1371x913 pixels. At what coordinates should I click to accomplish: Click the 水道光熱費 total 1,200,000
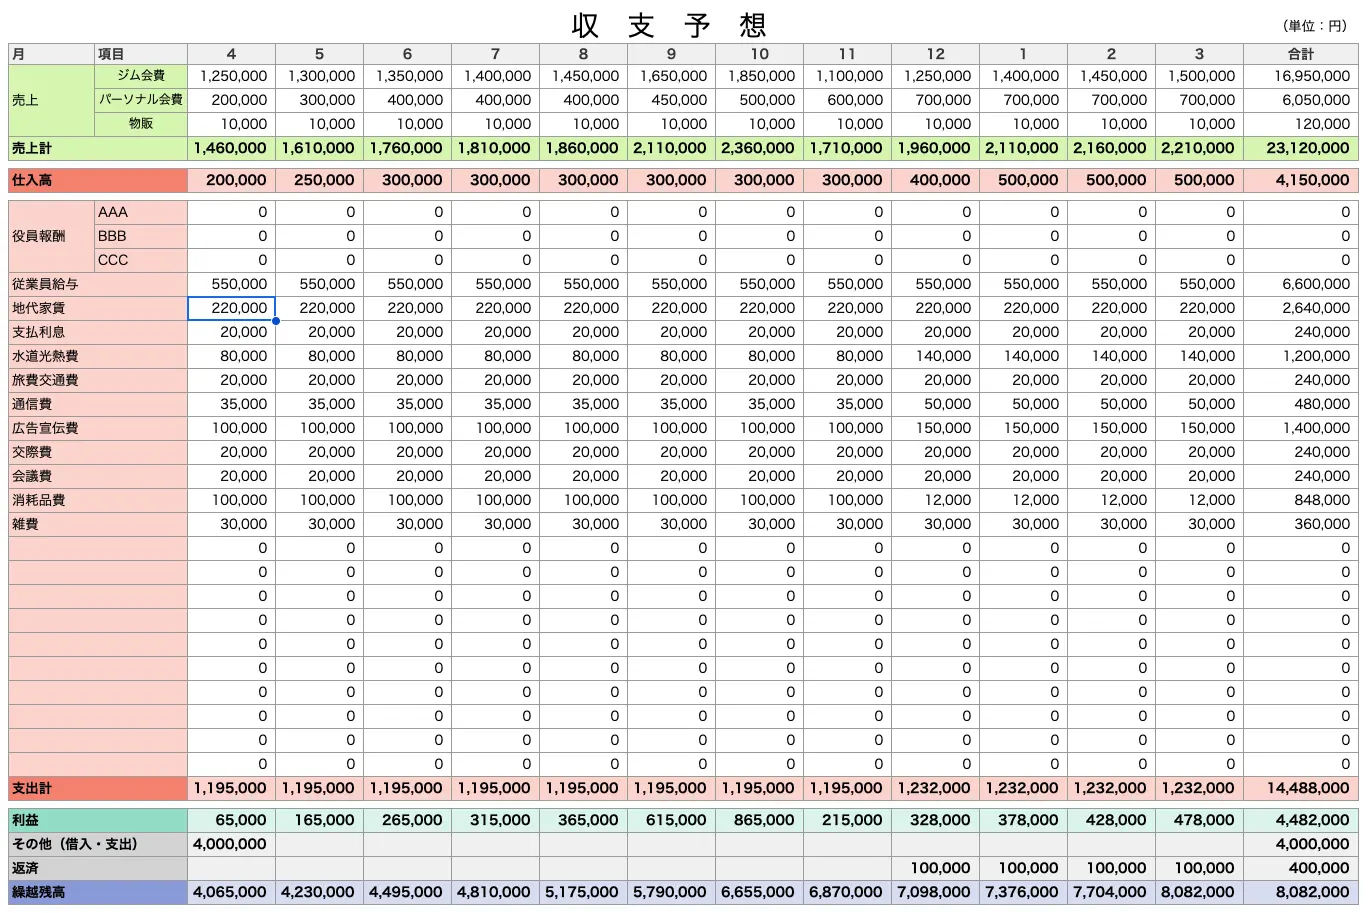(1301, 356)
